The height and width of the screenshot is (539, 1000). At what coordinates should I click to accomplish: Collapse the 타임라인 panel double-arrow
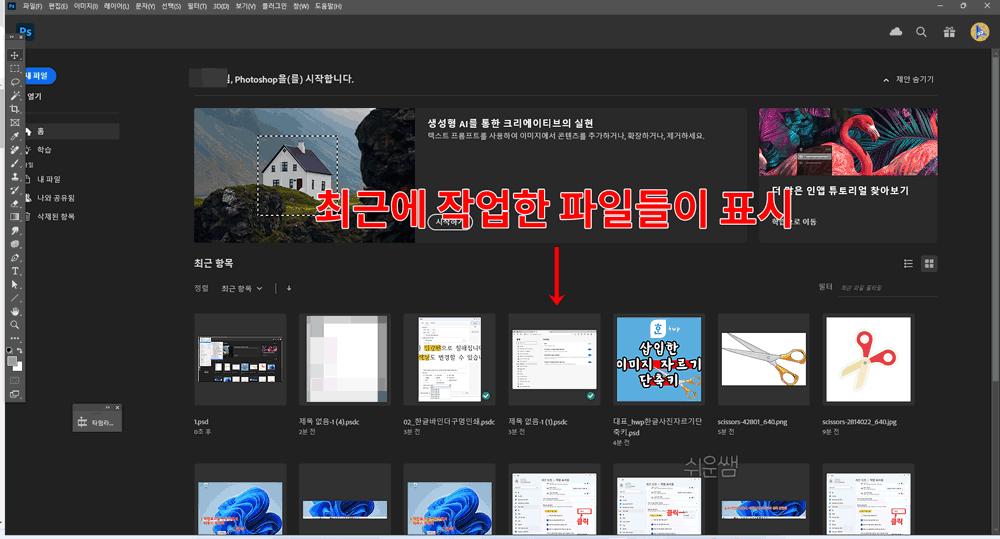tap(108, 408)
